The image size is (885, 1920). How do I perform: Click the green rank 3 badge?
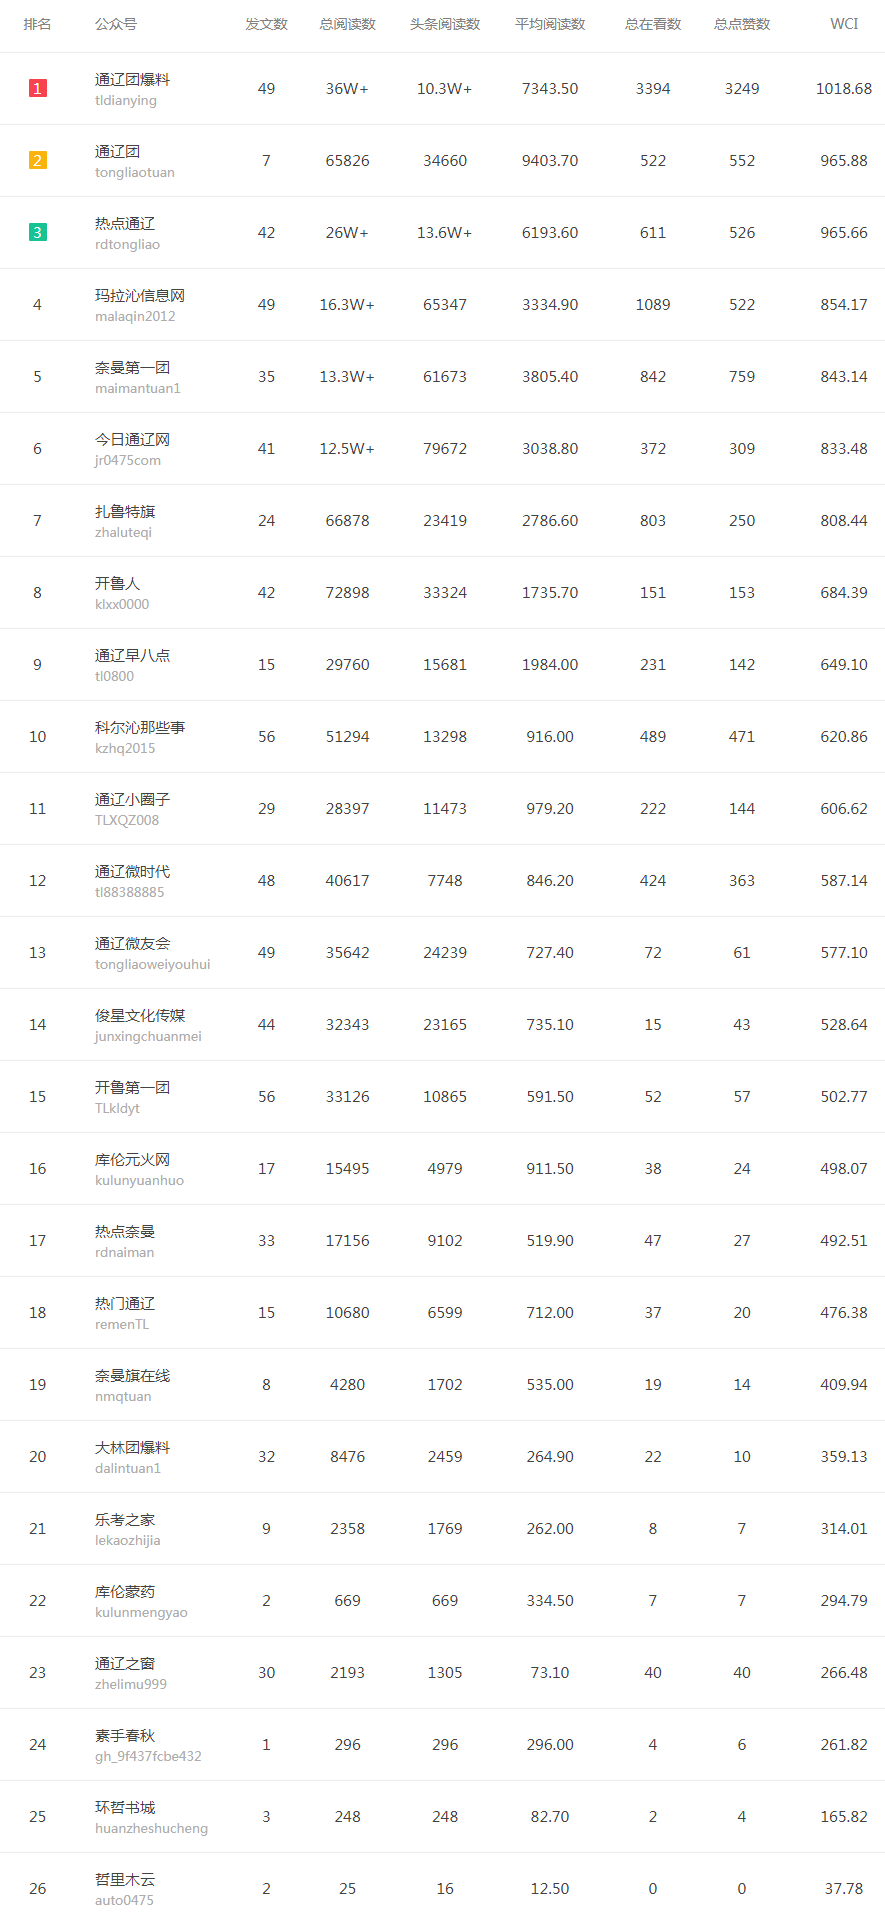point(38,233)
